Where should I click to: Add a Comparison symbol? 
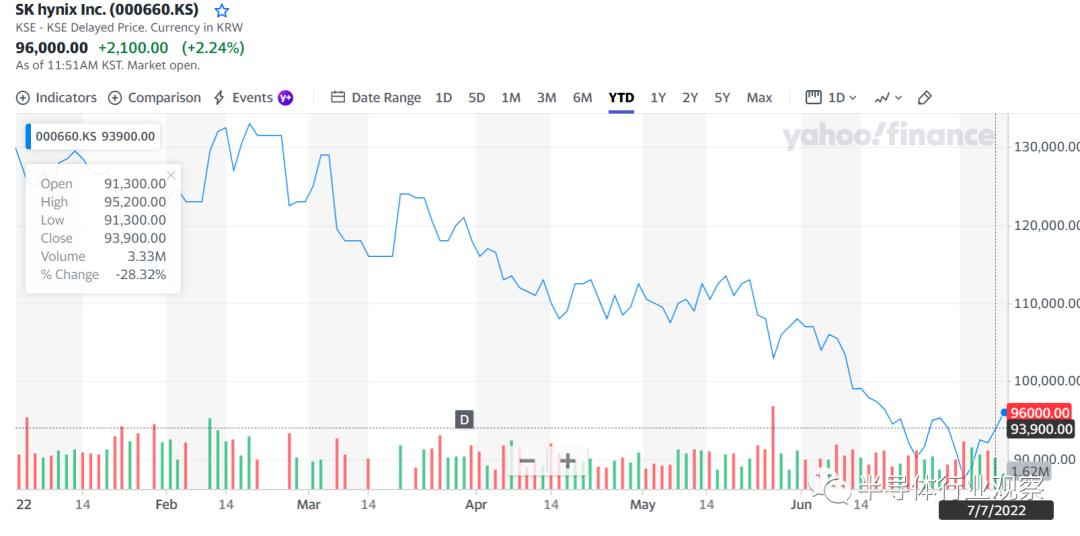[115, 98]
